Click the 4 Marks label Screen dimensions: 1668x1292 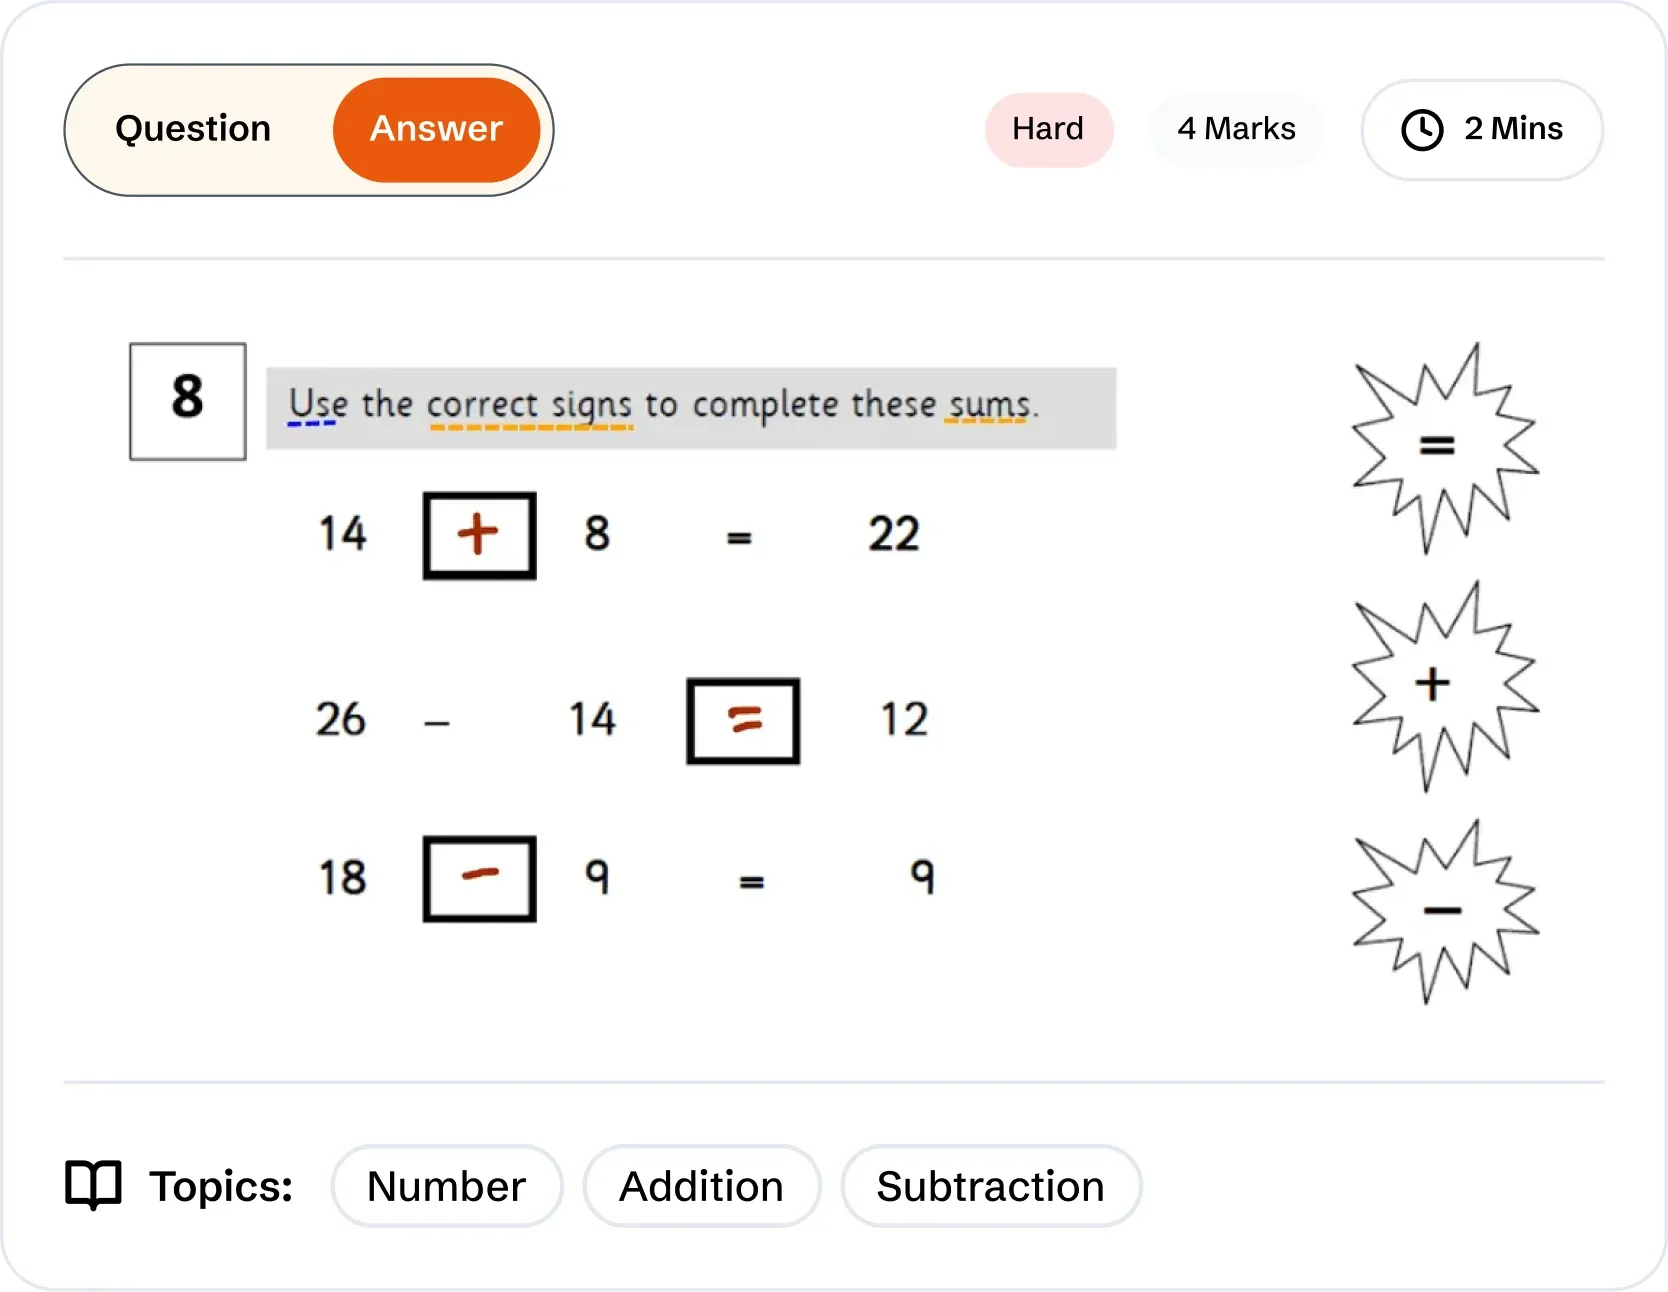coord(1236,129)
